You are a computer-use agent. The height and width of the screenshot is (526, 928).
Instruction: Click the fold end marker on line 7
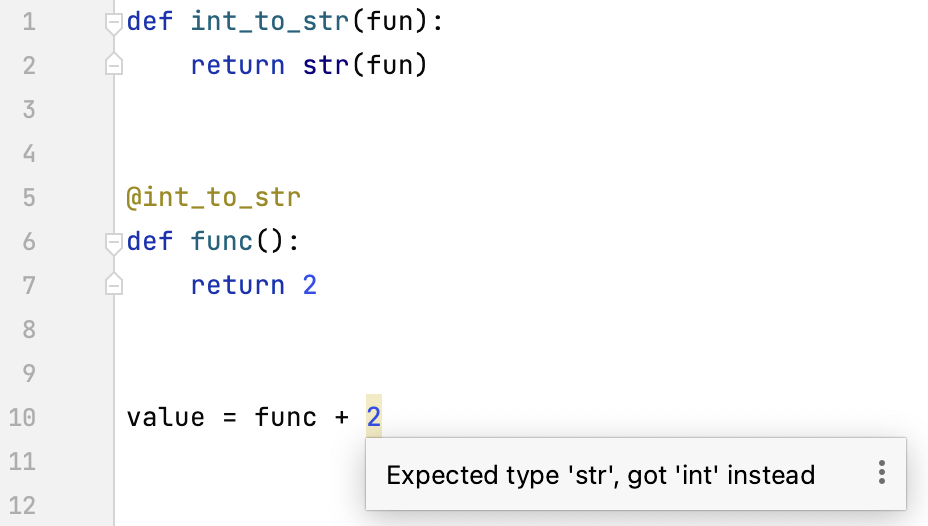coord(114,286)
